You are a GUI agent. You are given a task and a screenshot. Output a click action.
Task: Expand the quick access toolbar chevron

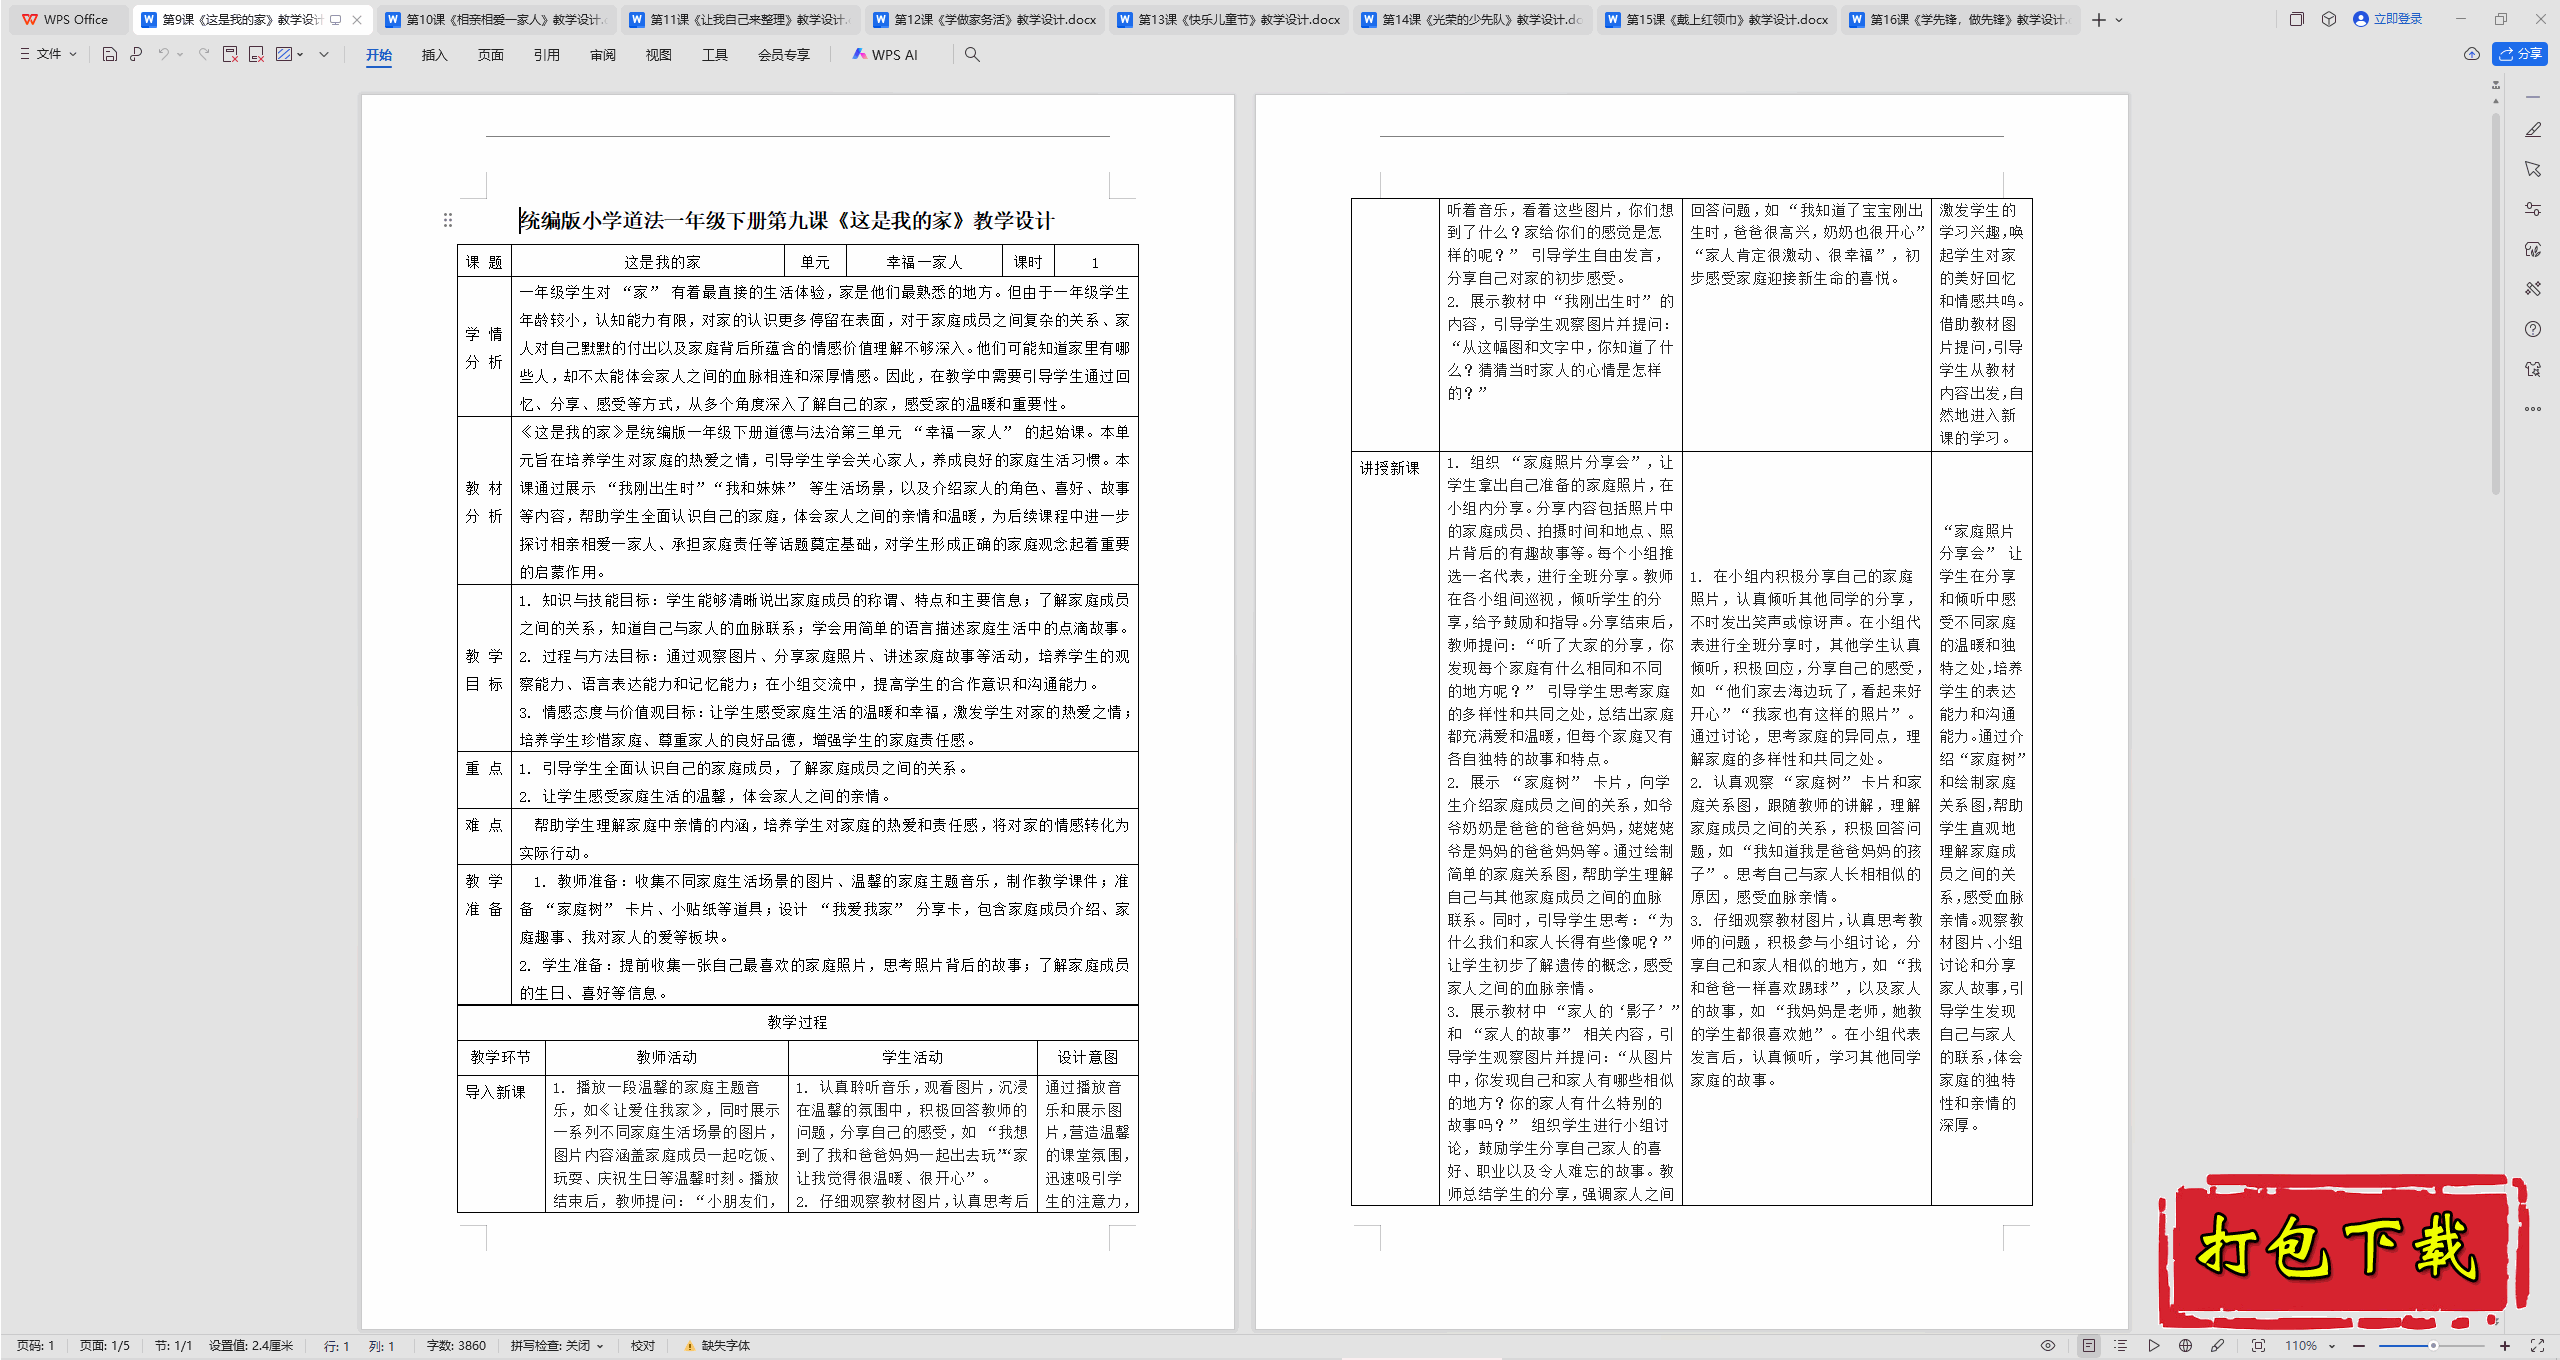point(324,54)
